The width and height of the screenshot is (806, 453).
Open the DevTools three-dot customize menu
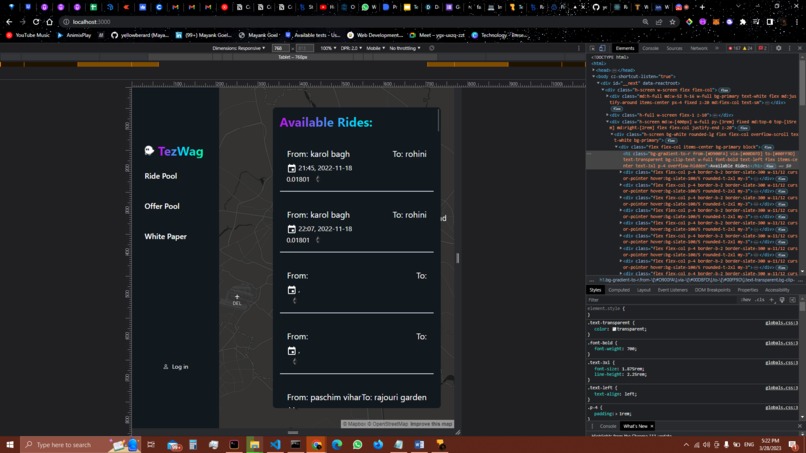[790, 48]
